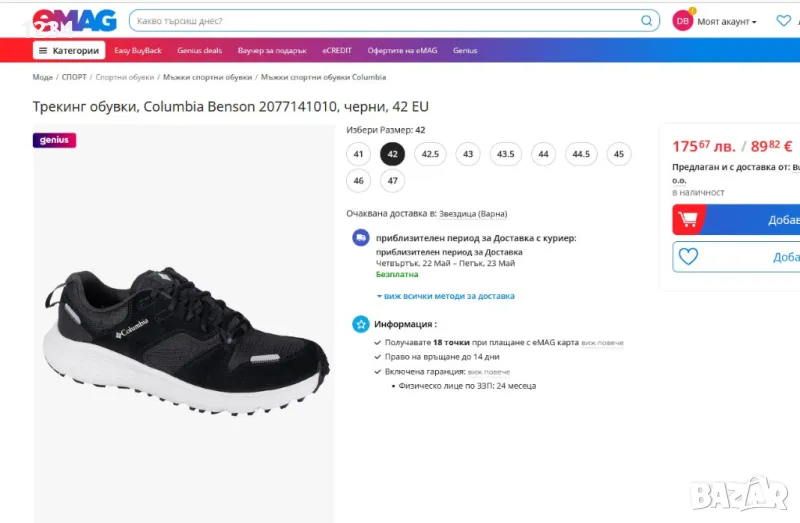The image size is (800, 523).
Task: Open the Категории dropdown menu
Action: 69,50
